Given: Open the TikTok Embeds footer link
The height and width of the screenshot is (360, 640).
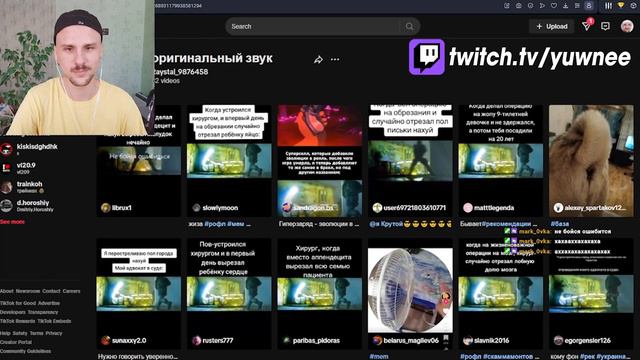Looking at the screenshot, I should tap(54, 321).
